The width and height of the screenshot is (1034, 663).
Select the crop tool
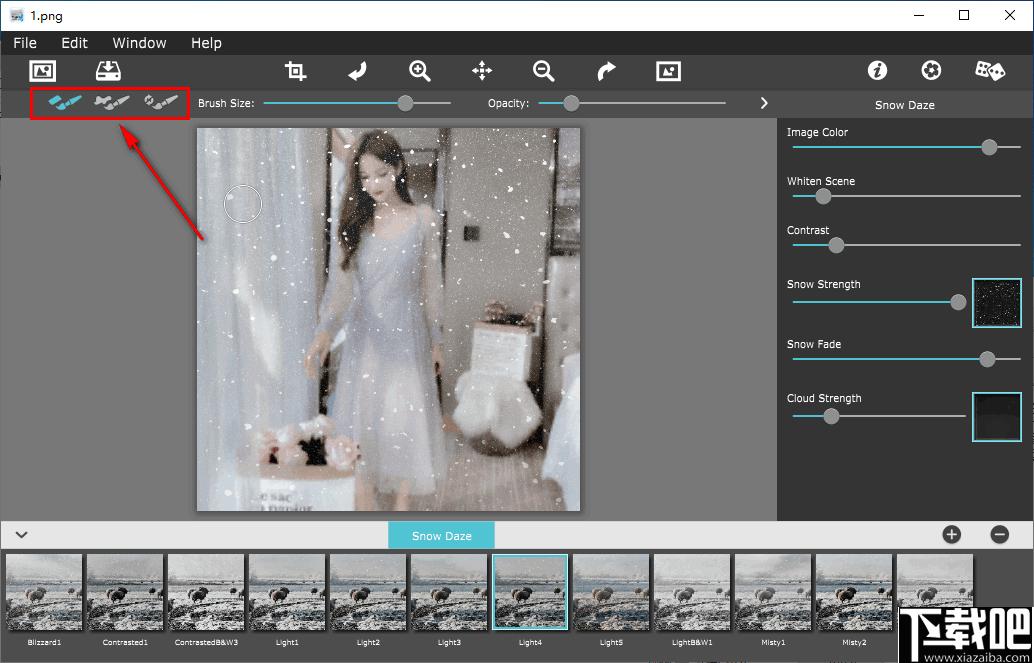point(295,71)
